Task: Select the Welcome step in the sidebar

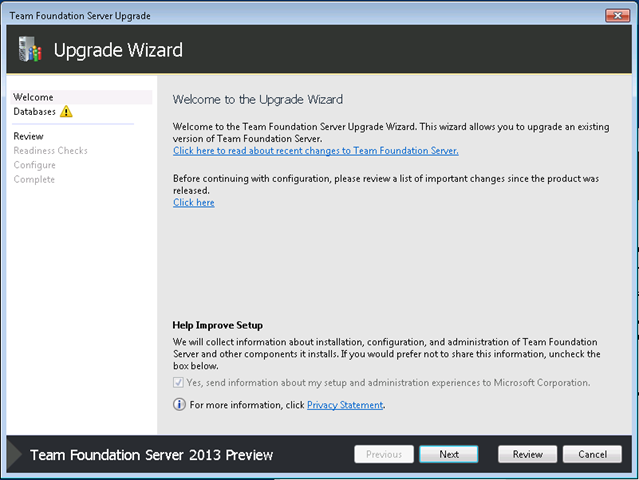Action: pyautogui.click(x=33, y=97)
